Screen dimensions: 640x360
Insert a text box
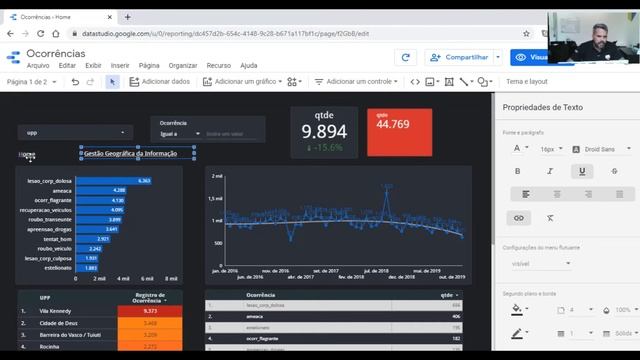coord(449,82)
